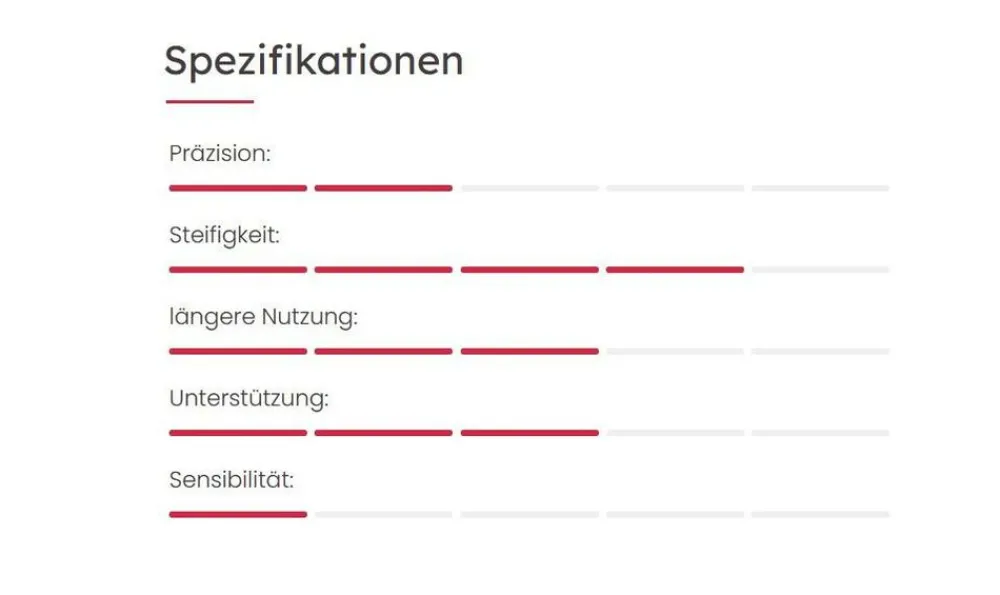Viewport: 1000px width, 595px height.
Task: Click the Spezifikationen heading
Action: [x=313, y=61]
